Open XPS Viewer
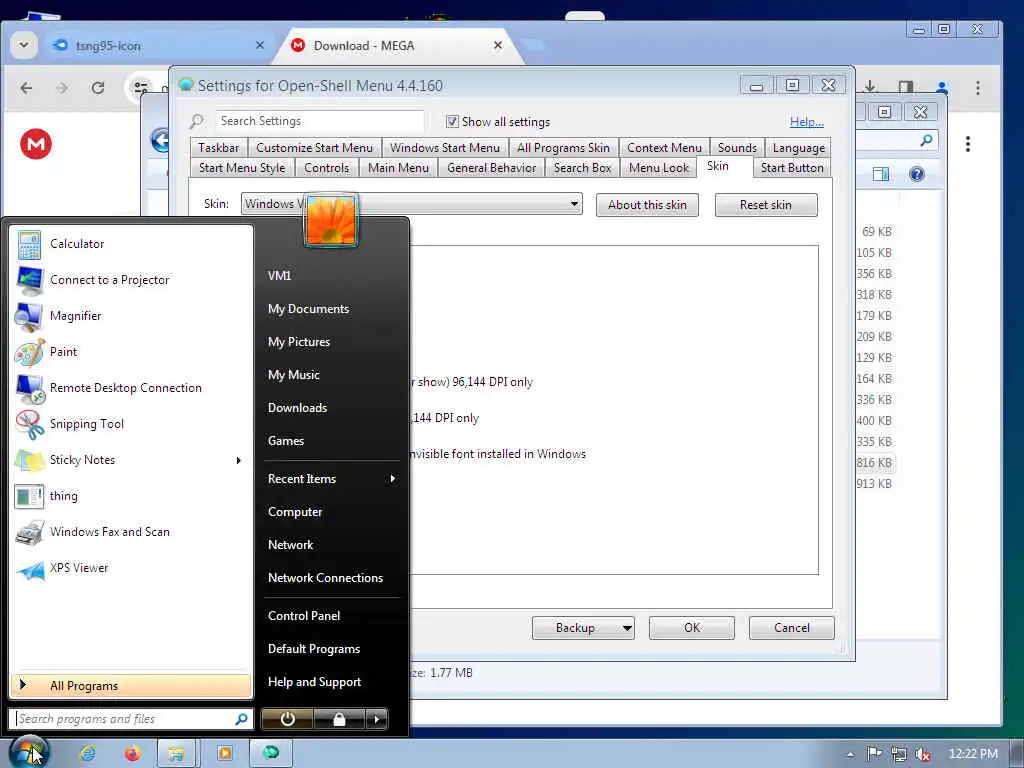The width and height of the screenshot is (1024, 768). click(131, 568)
